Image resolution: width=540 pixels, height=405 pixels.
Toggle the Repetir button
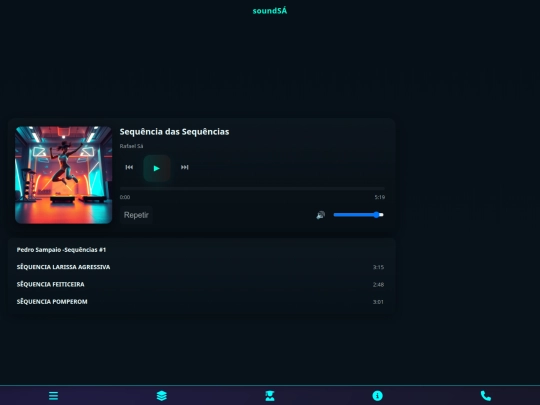[x=136, y=215]
